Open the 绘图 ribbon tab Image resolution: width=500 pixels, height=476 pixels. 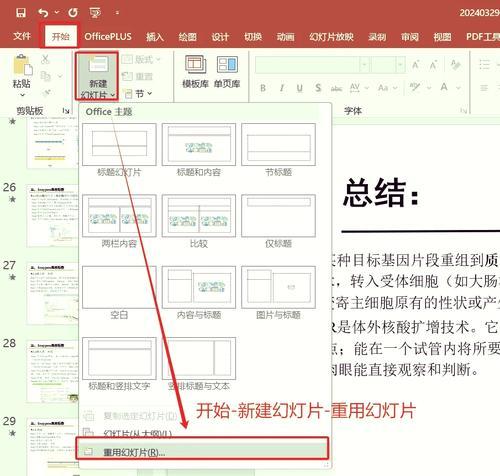click(x=188, y=36)
